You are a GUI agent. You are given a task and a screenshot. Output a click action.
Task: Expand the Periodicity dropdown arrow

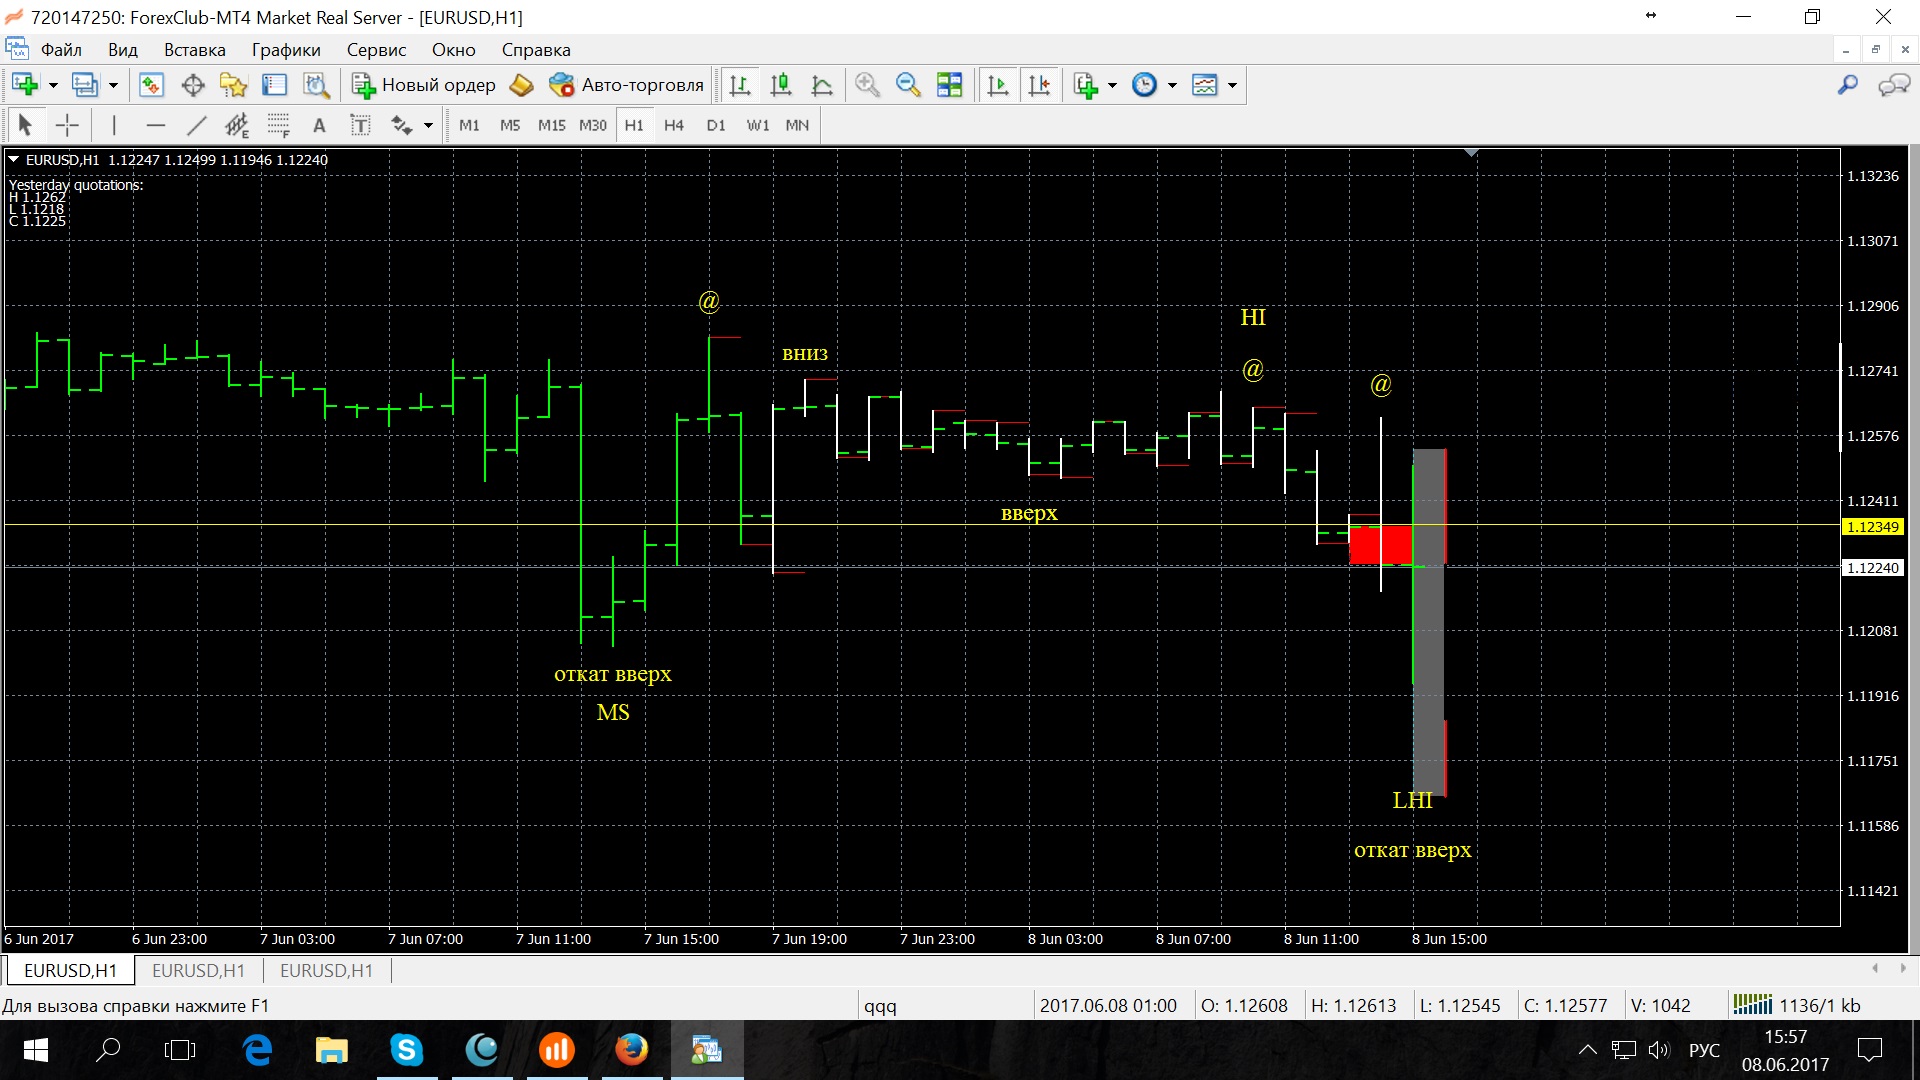click(x=1172, y=85)
